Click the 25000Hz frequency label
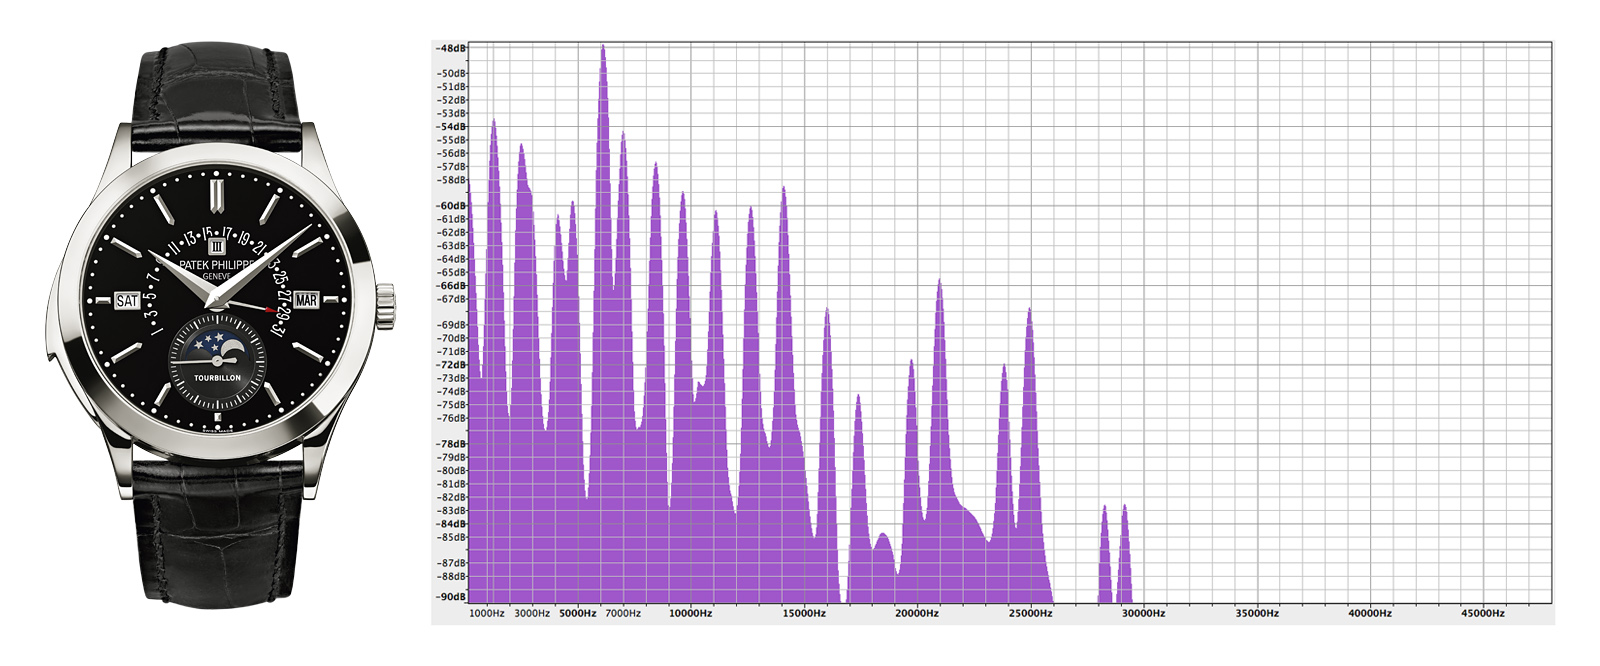This screenshot has width=1600, height=666. pyautogui.click(x=1030, y=613)
